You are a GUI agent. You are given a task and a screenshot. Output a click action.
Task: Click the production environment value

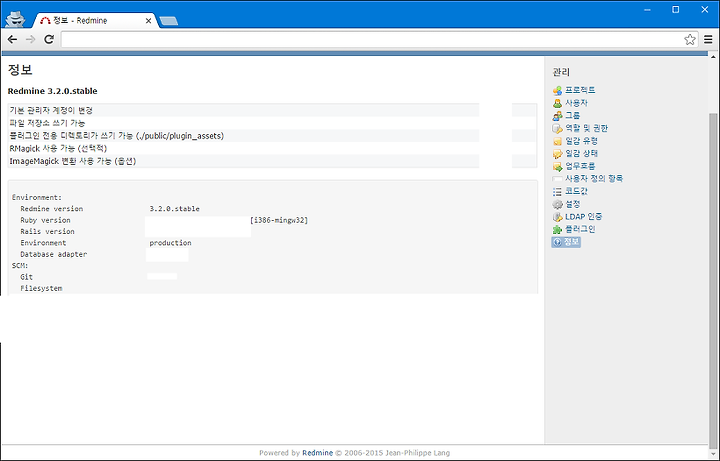pos(170,243)
